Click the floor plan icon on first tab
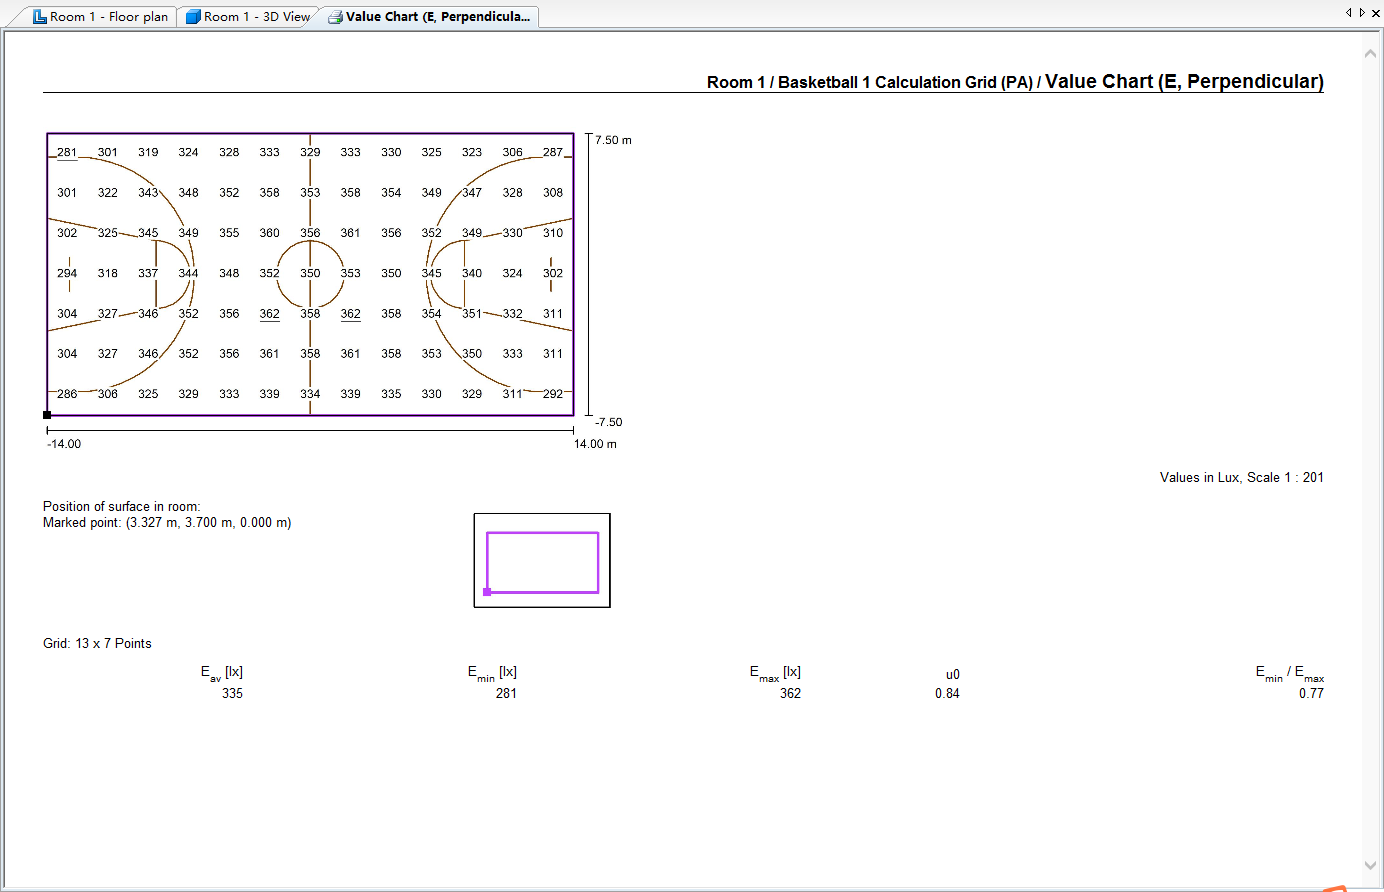 tap(40, 17)
